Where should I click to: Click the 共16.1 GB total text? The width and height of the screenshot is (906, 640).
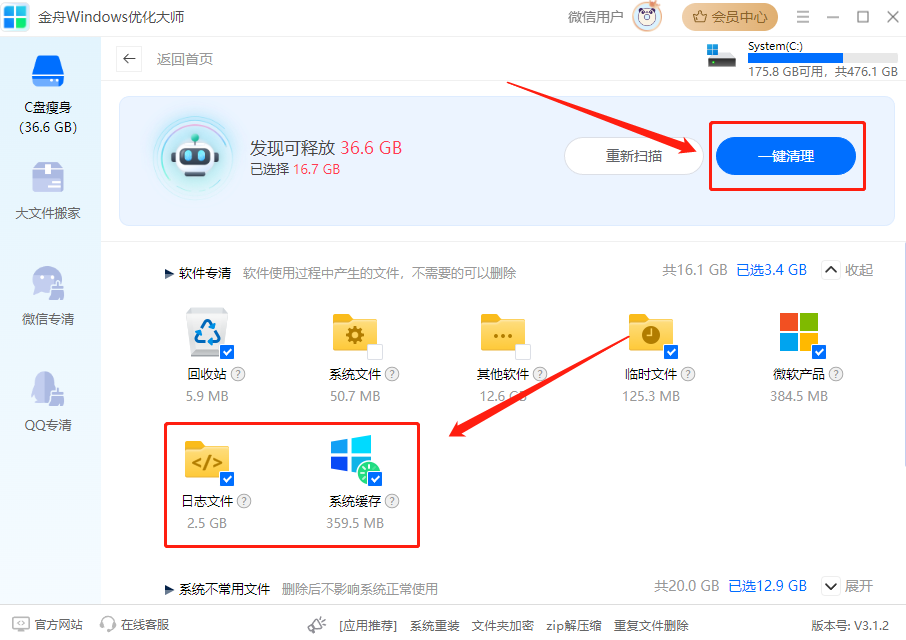click(x=695, y=270)
